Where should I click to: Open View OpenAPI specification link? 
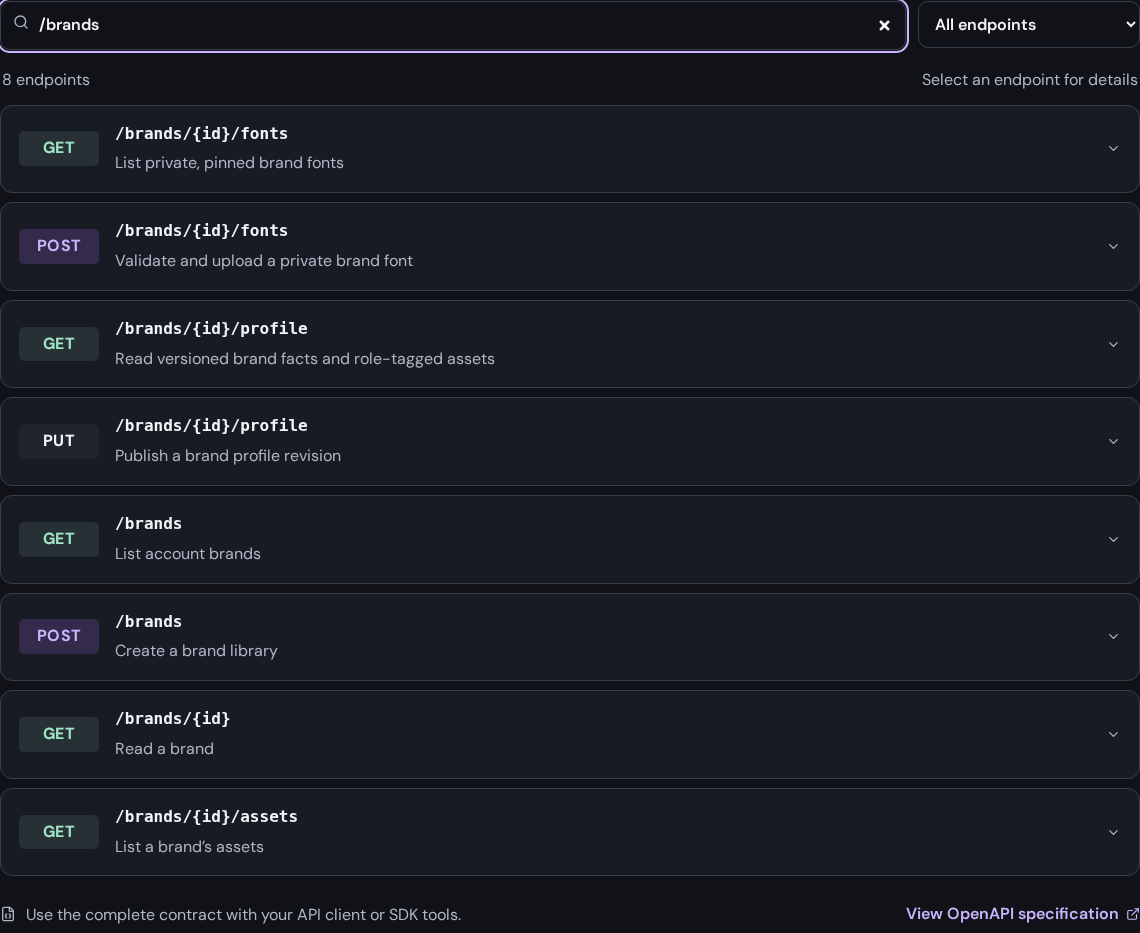click(1011, 914)
